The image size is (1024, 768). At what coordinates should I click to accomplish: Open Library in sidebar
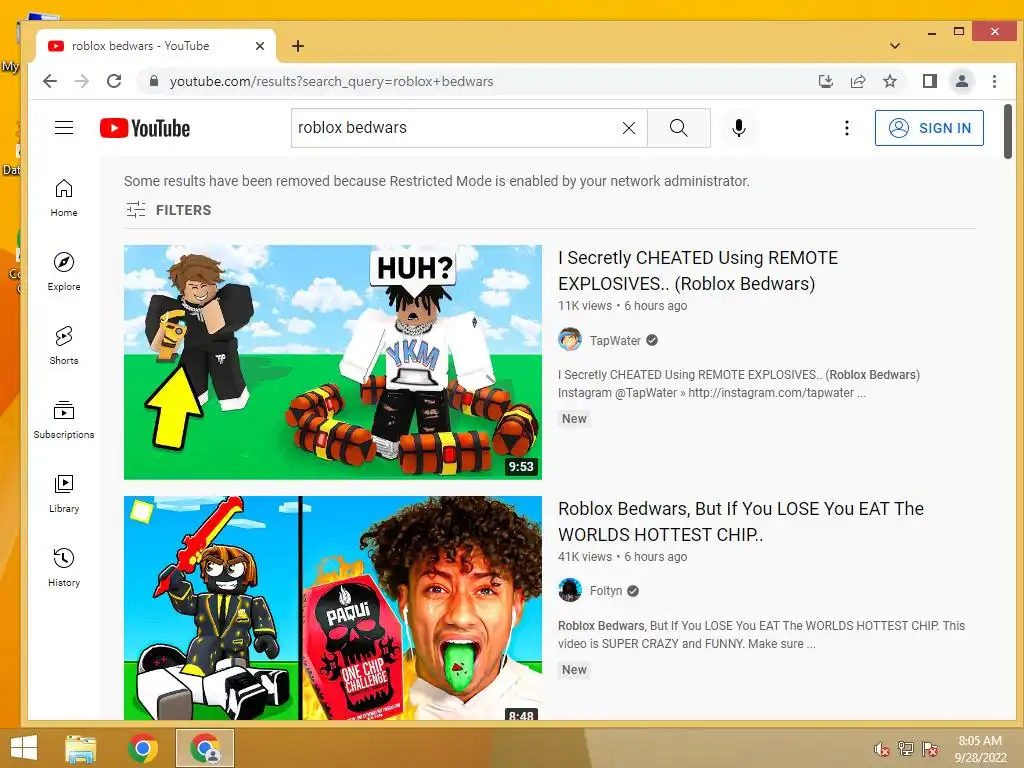64,494
